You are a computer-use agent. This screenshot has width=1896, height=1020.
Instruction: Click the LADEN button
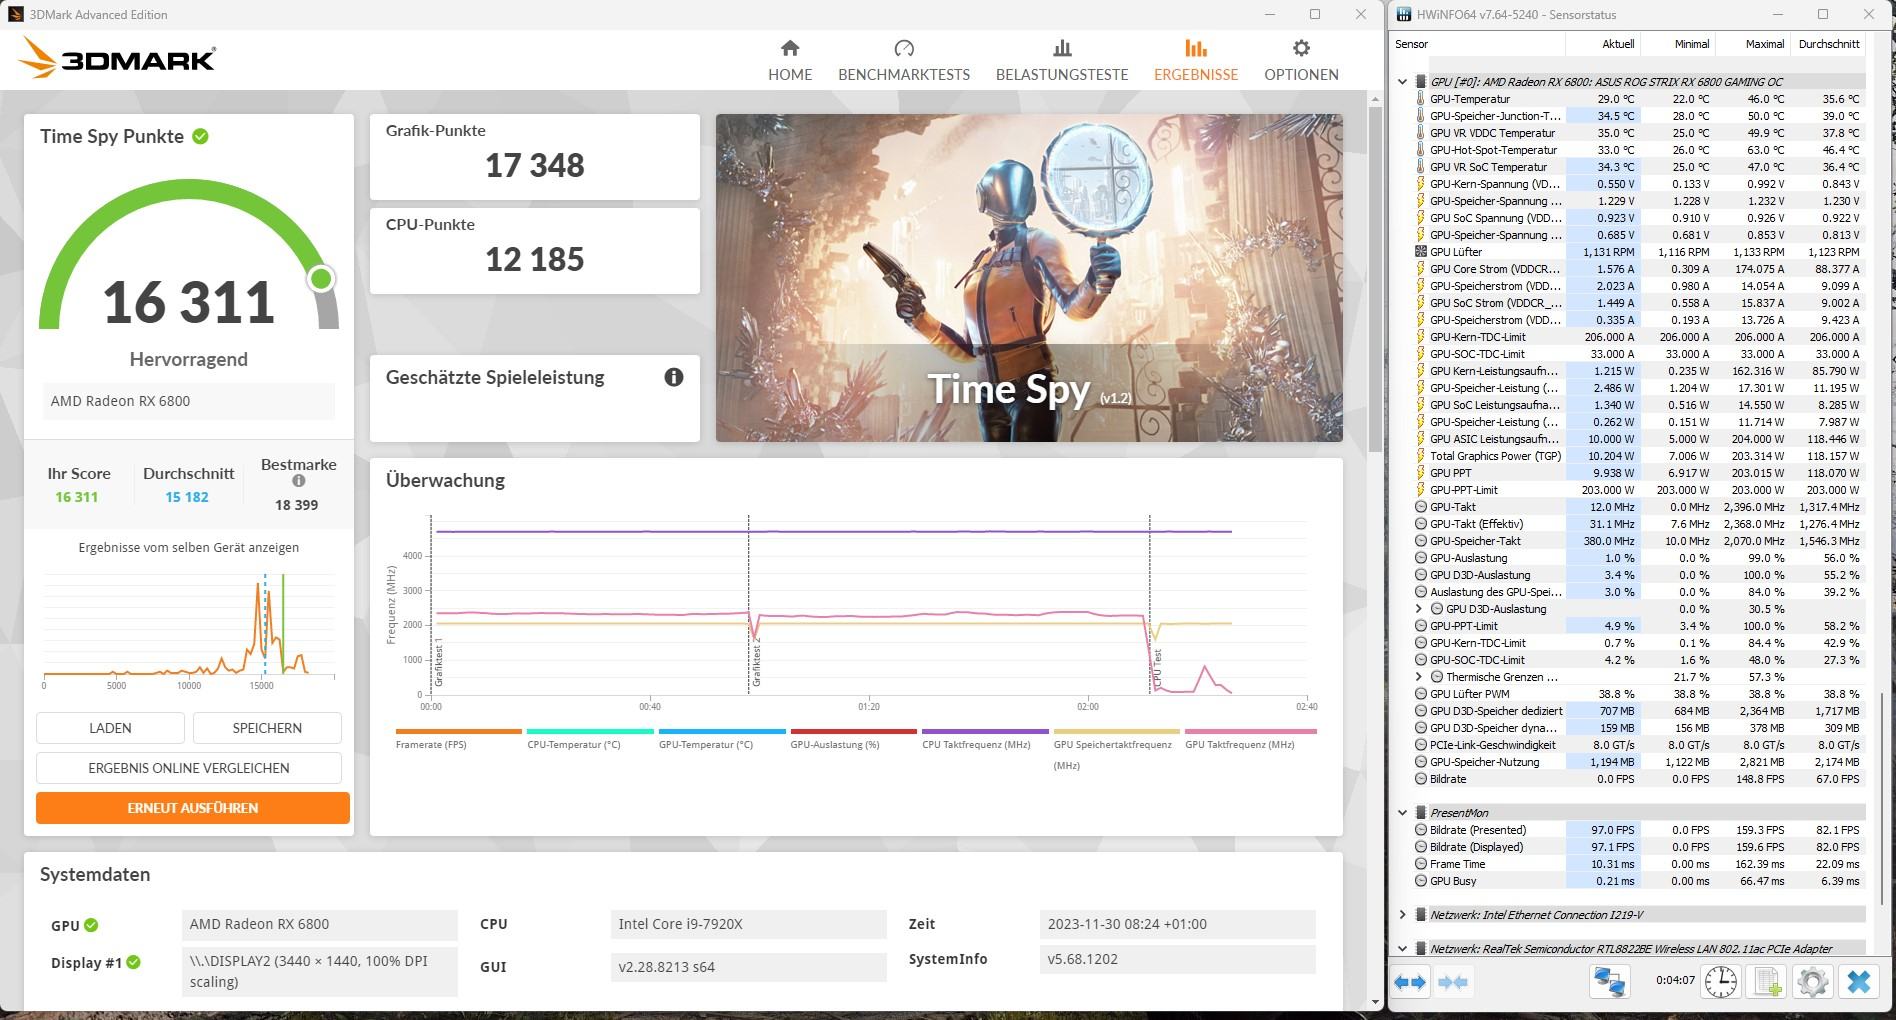[110, 728]
